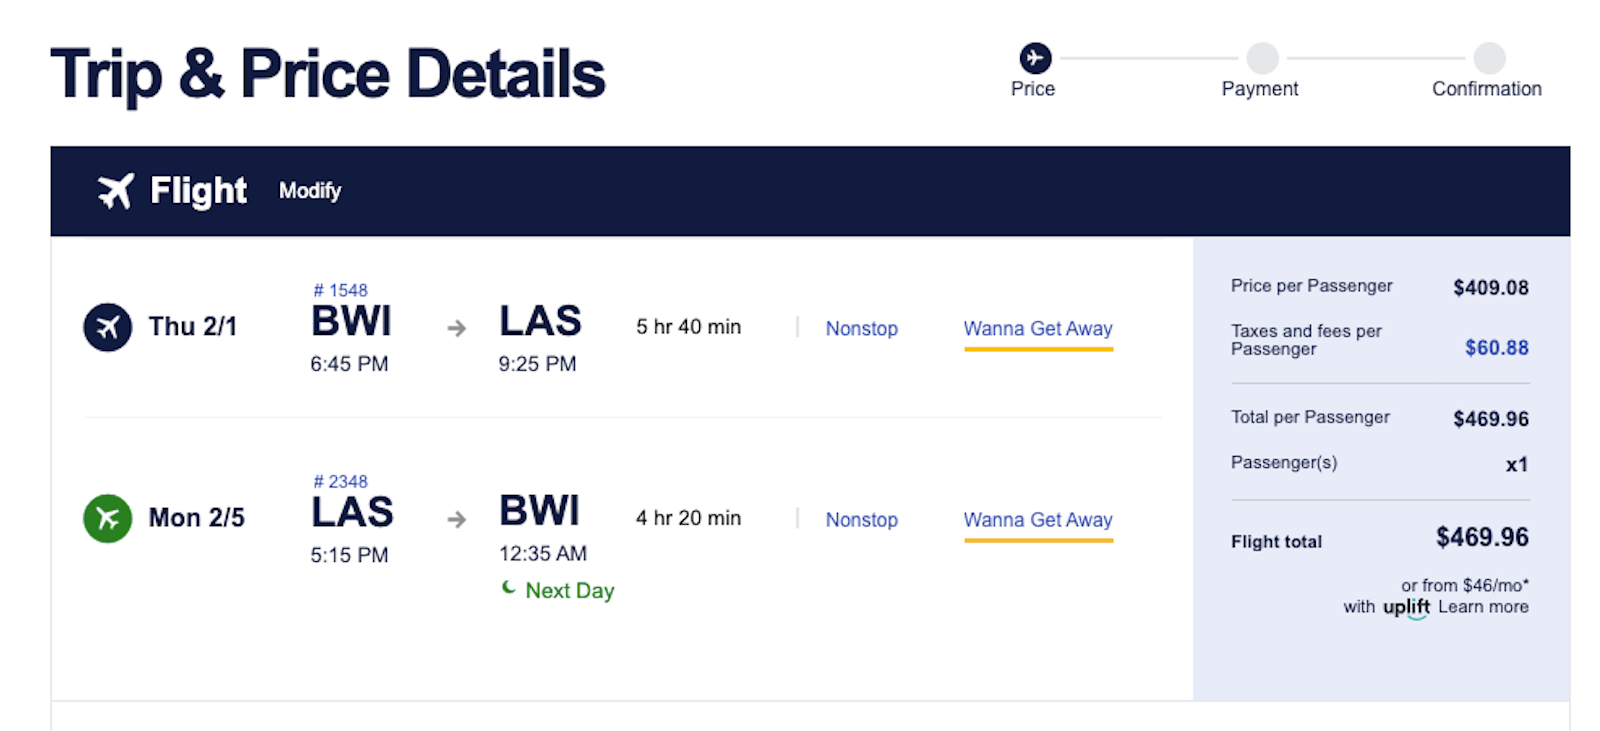Open flight number 1548 details

click(x=341, y=290)
